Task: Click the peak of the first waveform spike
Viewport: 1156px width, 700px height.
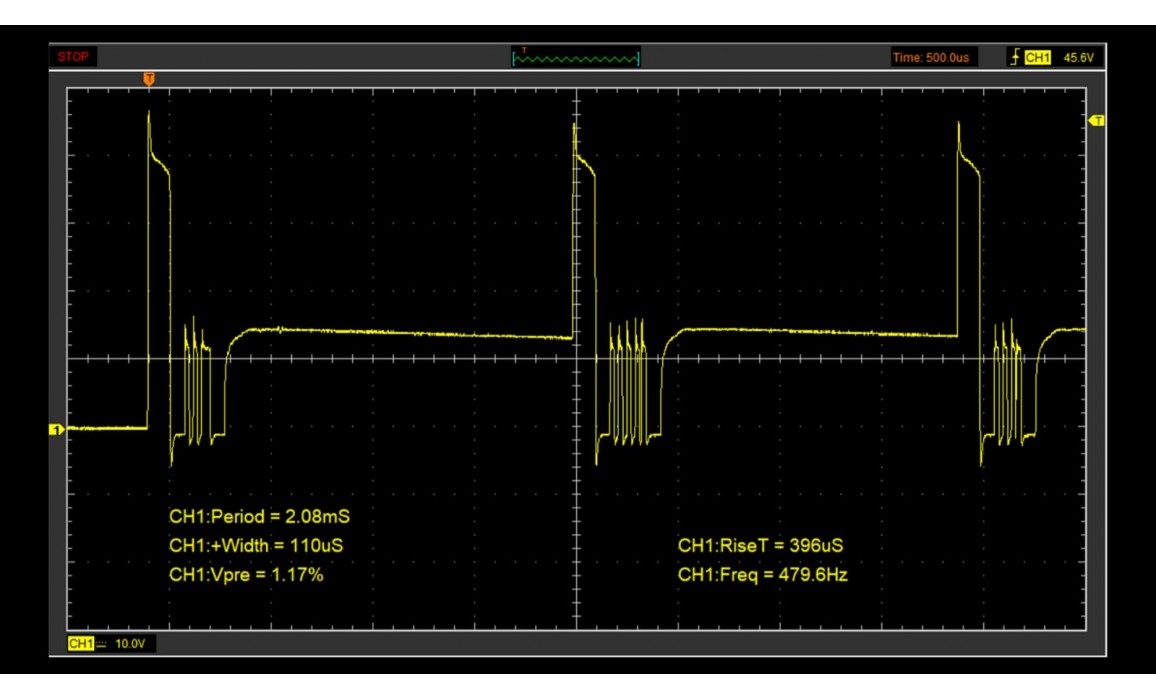Action: tap(149, 110)
